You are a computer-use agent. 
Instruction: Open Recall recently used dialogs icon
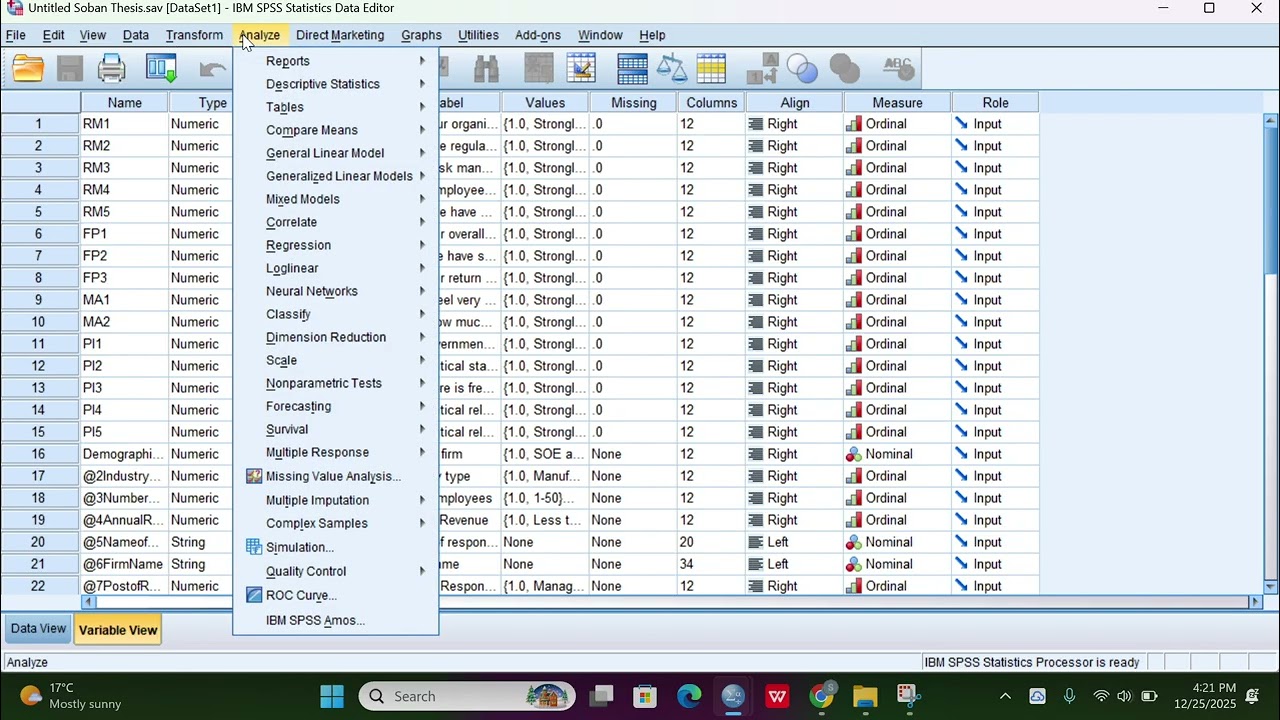[161, 68]
